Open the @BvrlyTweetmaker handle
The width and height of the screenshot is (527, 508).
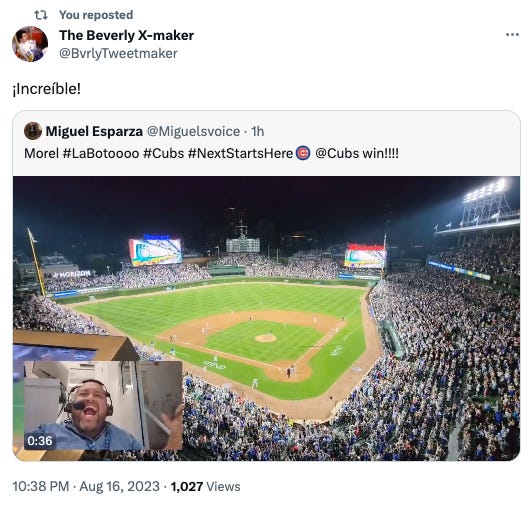tap(118, 53)
